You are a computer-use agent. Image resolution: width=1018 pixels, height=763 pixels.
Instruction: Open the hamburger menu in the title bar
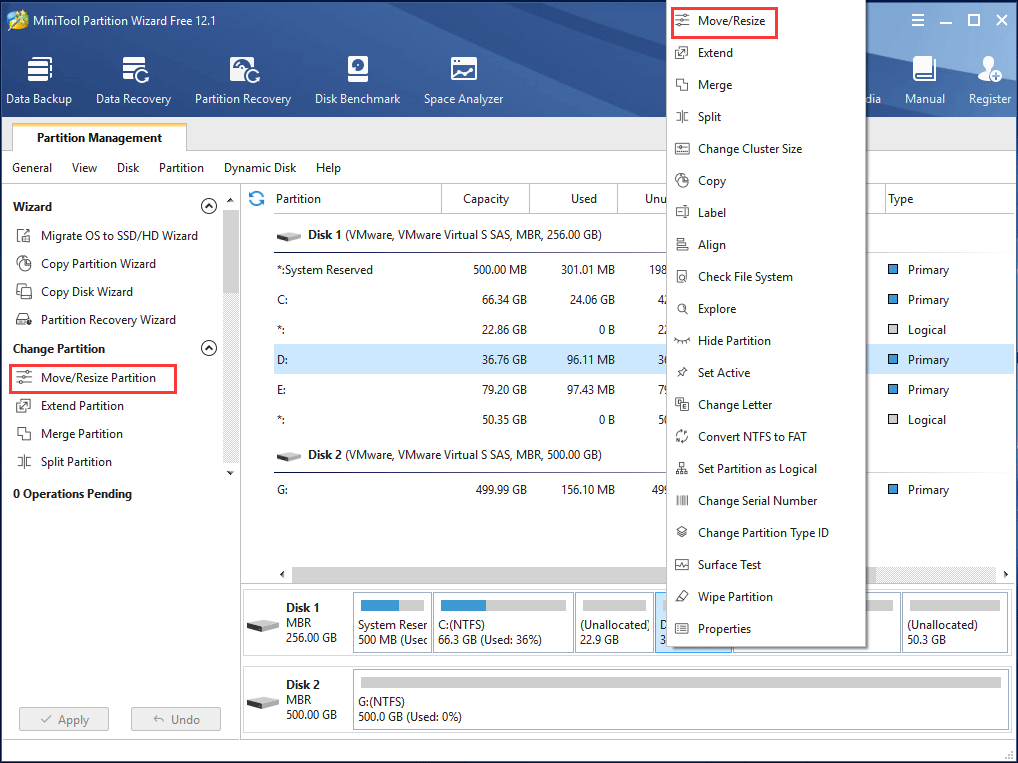[x=917, y=20]
